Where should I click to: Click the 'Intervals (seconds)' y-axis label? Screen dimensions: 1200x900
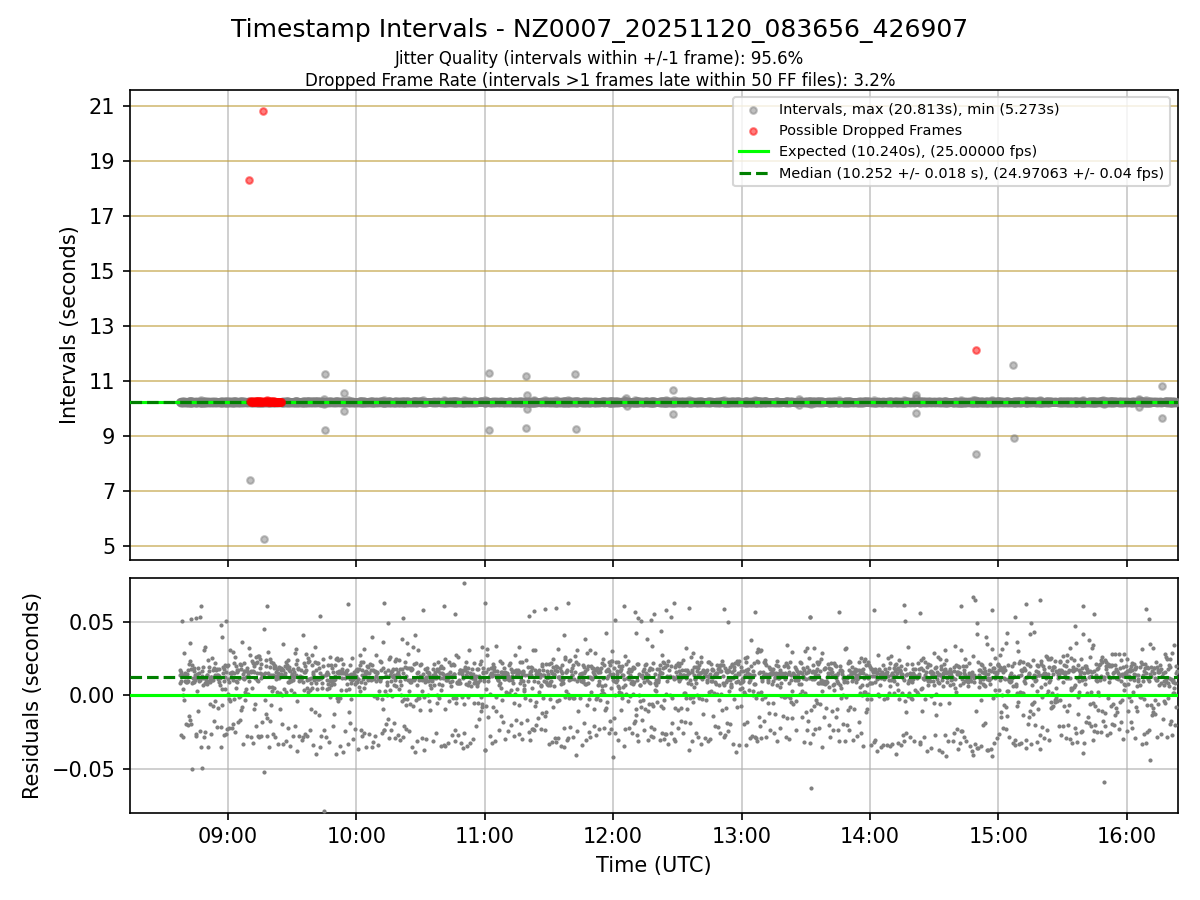pyautogui.click(x=68, y=325)
